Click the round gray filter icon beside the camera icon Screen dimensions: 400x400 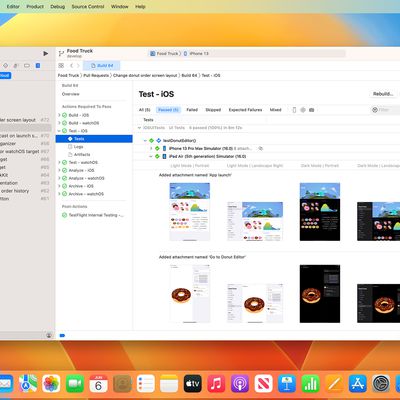[x=303, y=110]
